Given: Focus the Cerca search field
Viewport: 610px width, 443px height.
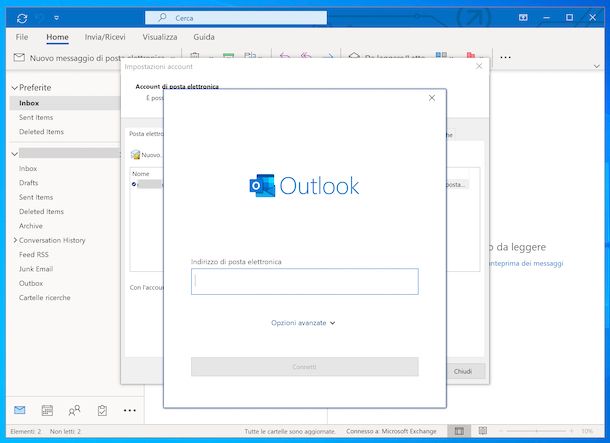Looking at the screenshot, I should (236, 18).
